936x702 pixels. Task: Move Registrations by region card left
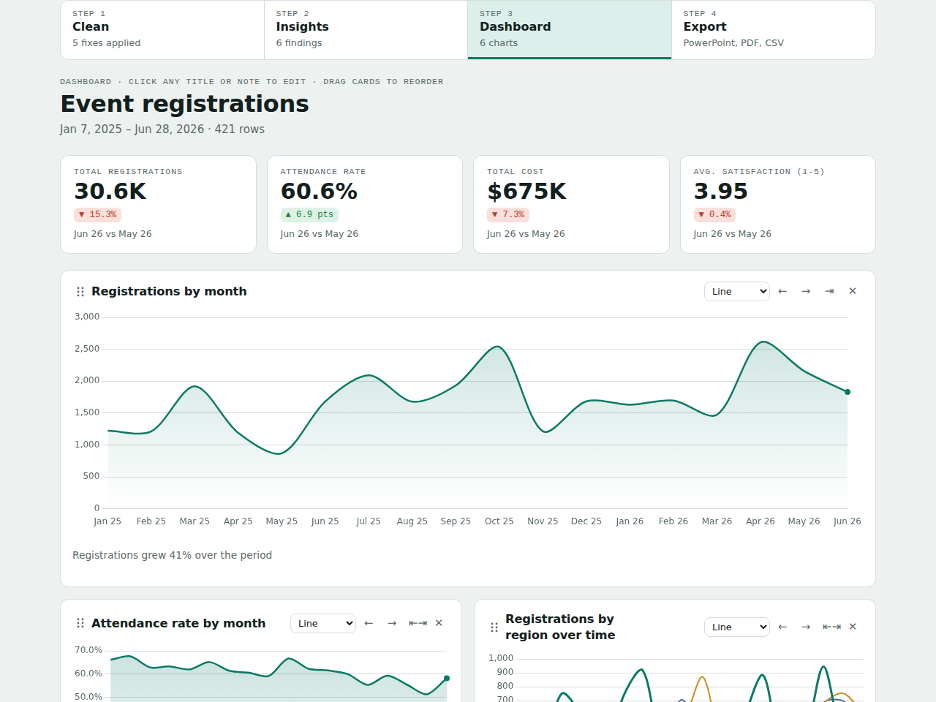[783, 627]
